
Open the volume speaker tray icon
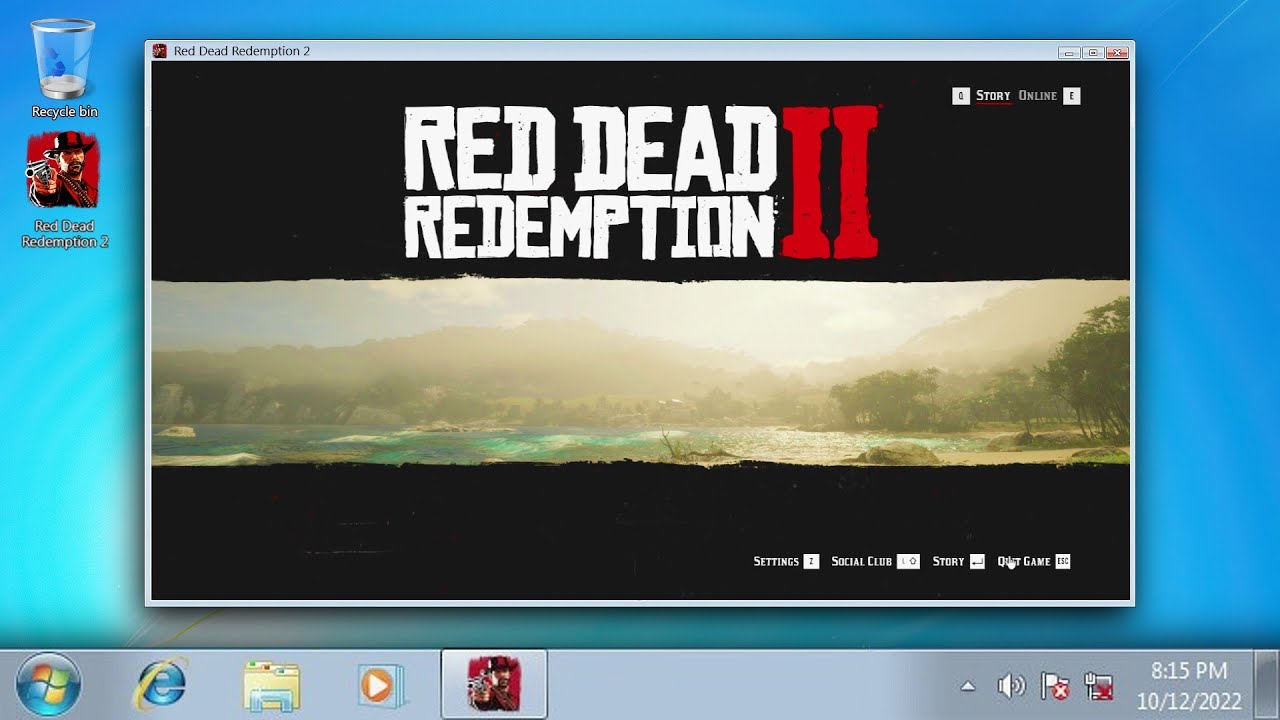(1011, 686)
